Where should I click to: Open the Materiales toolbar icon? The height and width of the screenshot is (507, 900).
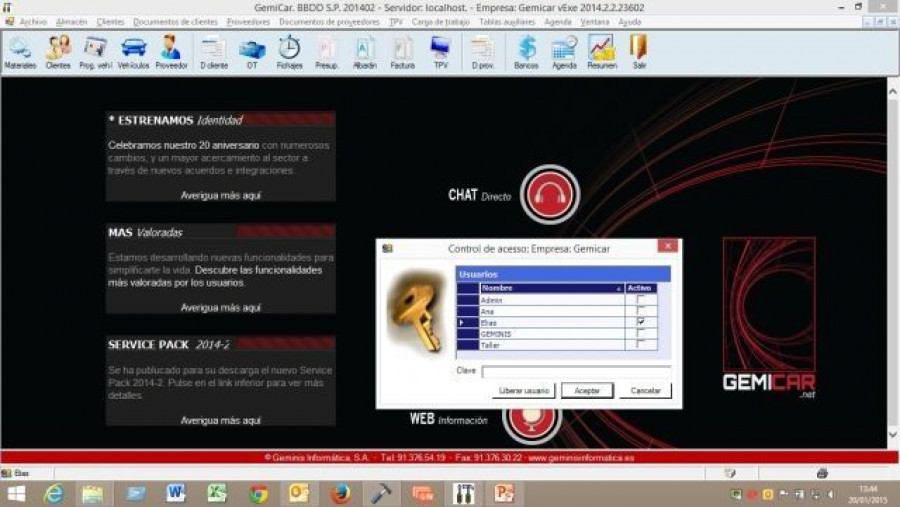coord(20,52)
